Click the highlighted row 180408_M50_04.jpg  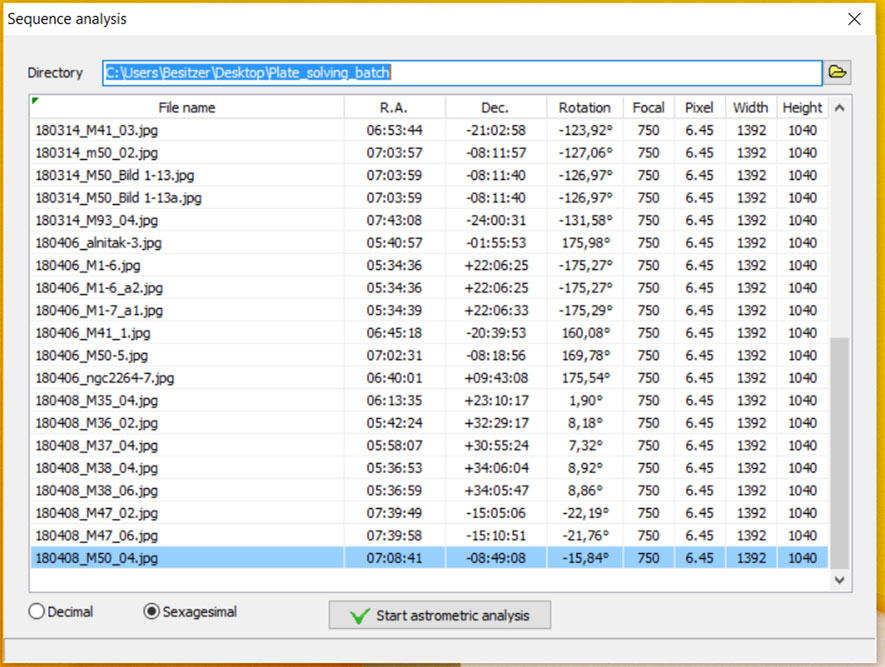(429, 558)
